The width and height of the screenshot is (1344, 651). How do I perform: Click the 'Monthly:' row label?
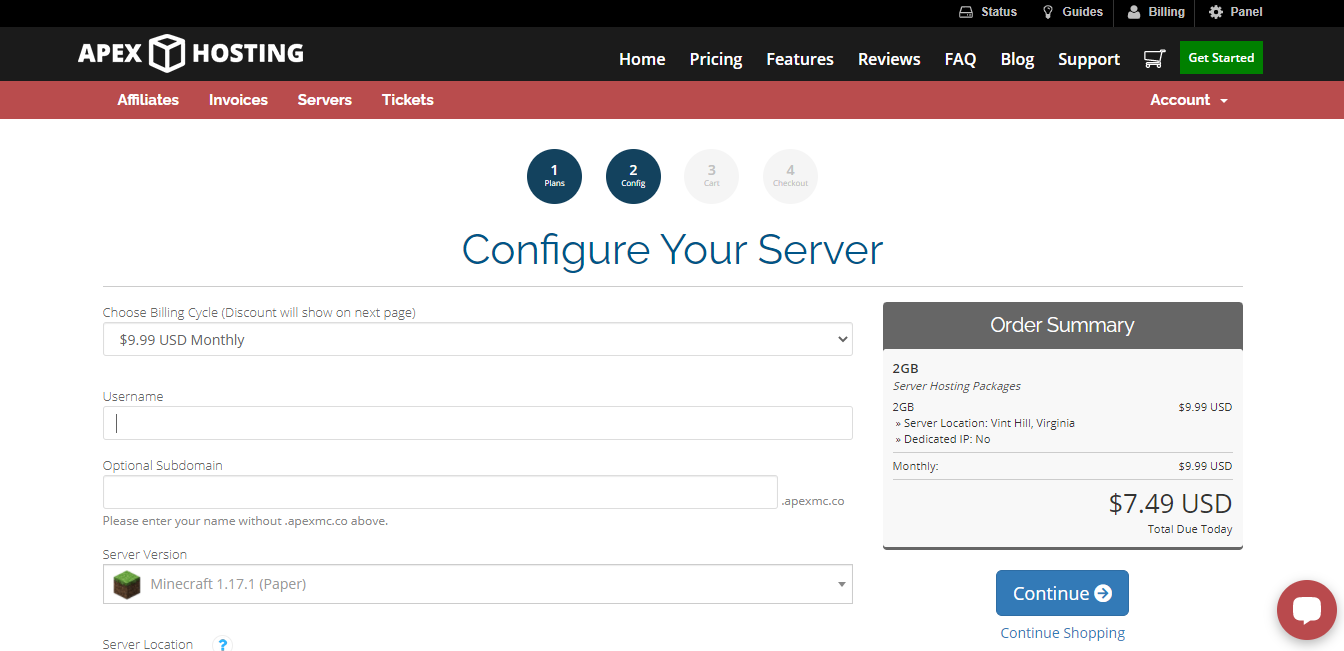(916, 466)
